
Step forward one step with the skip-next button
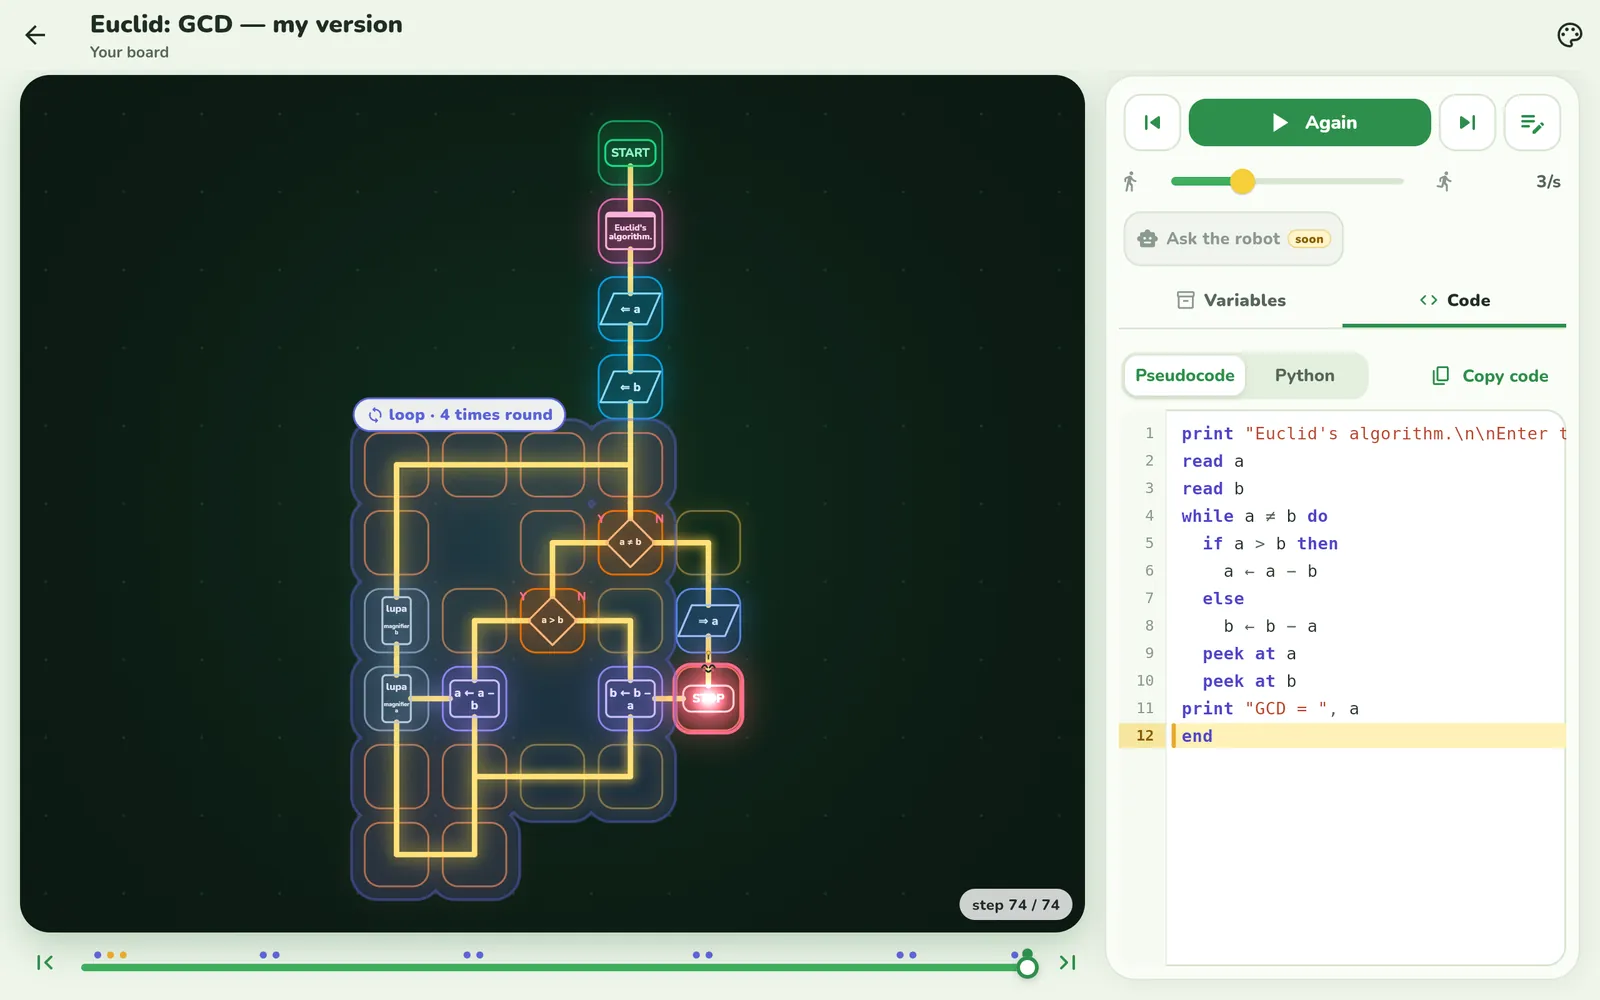tap(1467, 123)
